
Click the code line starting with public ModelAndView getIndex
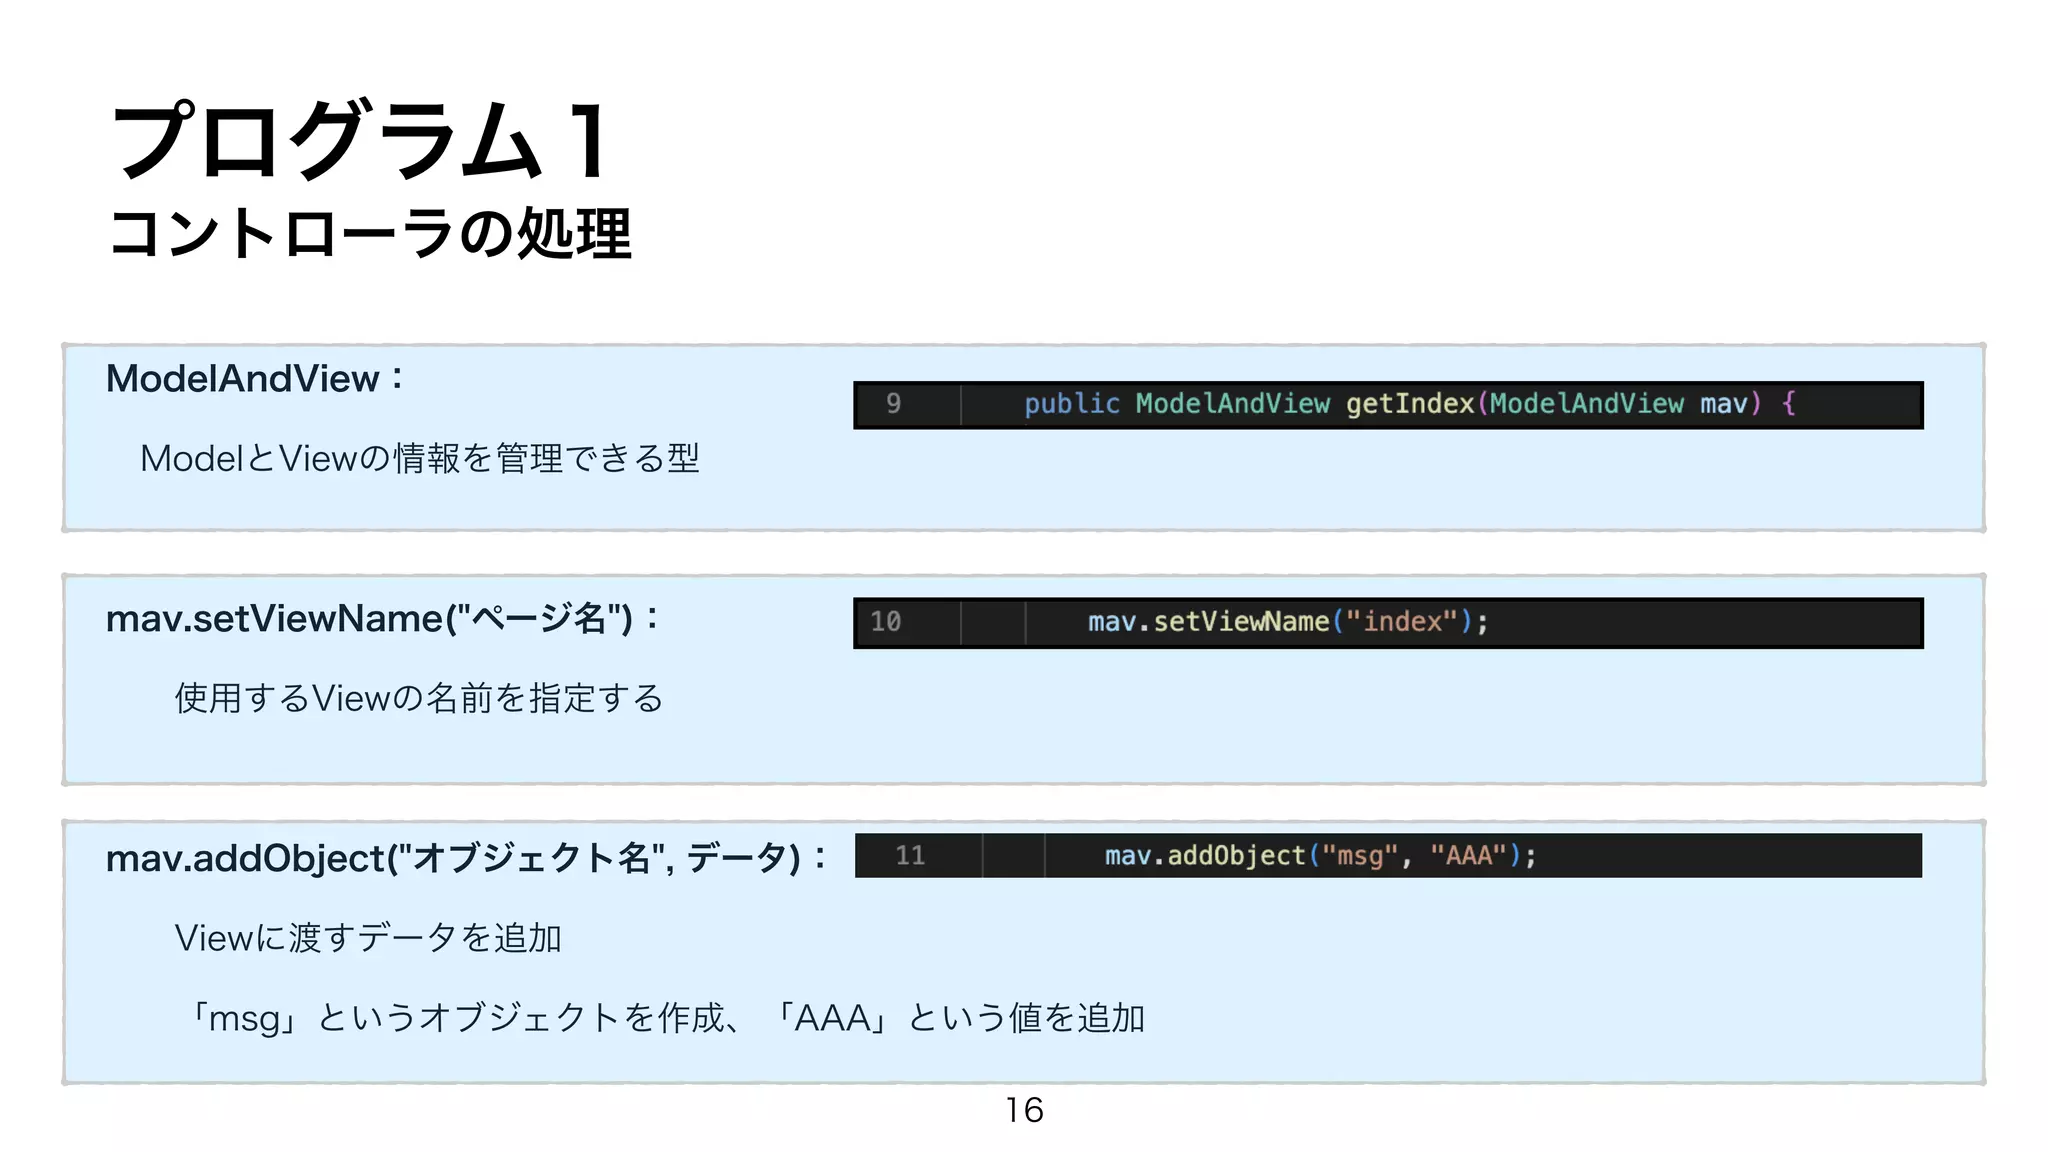point(1410,404)
